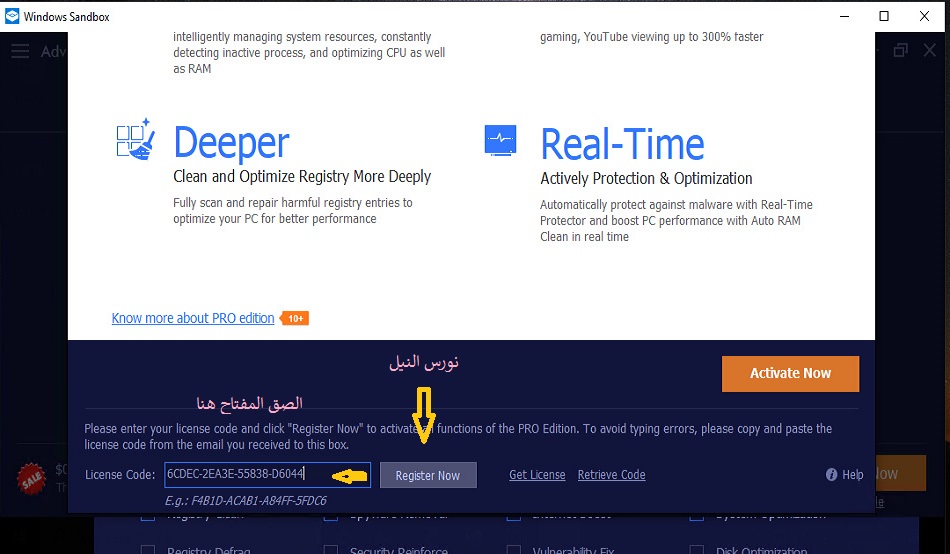Click 'Clean and Optimize Registry More Deeply' text
Image resolution: width=950 pixels, height=554 pixels.
pyautogui.click(x=302, y=176)
